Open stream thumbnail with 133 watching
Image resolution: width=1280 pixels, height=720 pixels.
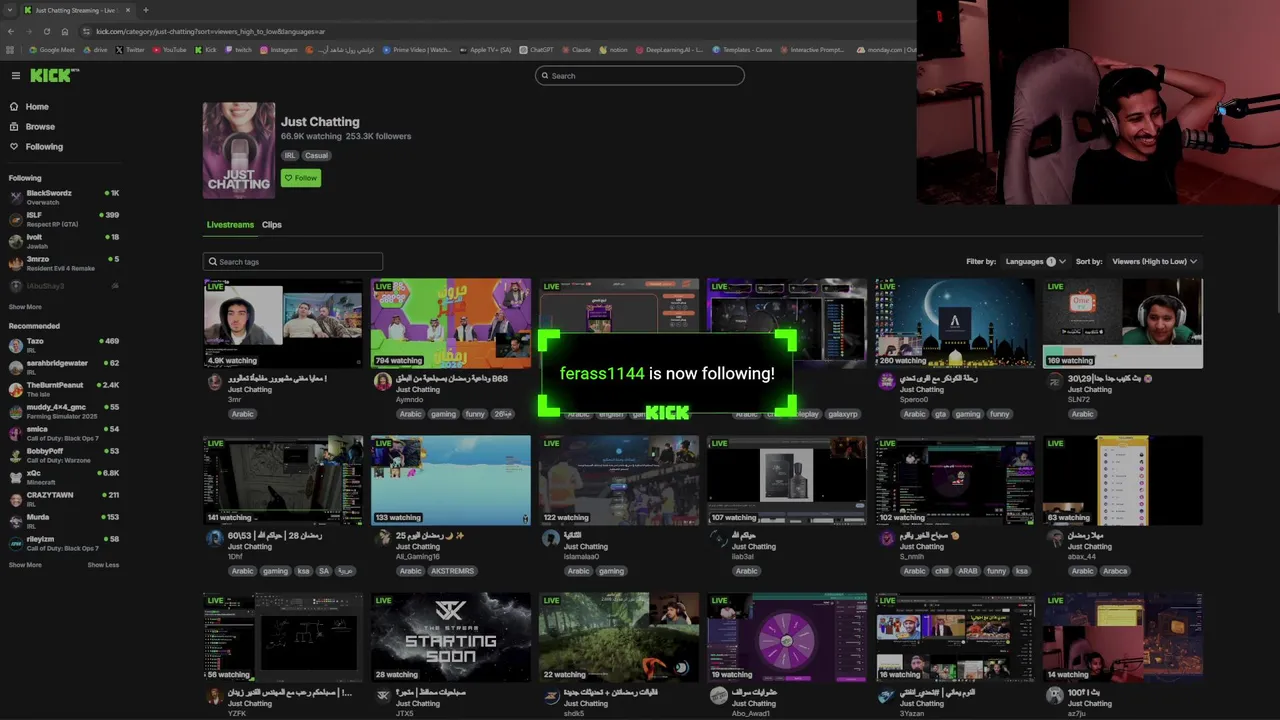(x=451, y=480)
